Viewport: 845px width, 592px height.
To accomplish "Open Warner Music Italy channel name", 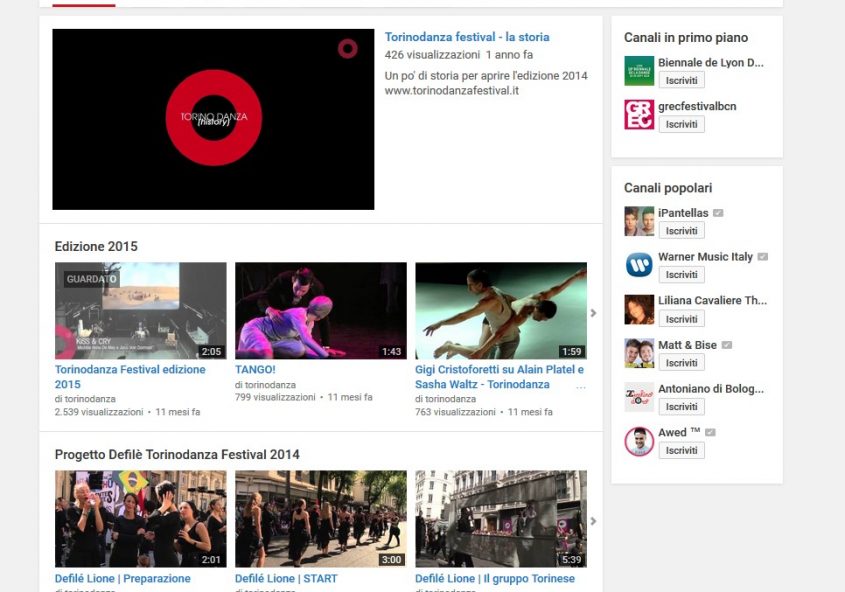I will pyautogui.click(x=705, y=256).
